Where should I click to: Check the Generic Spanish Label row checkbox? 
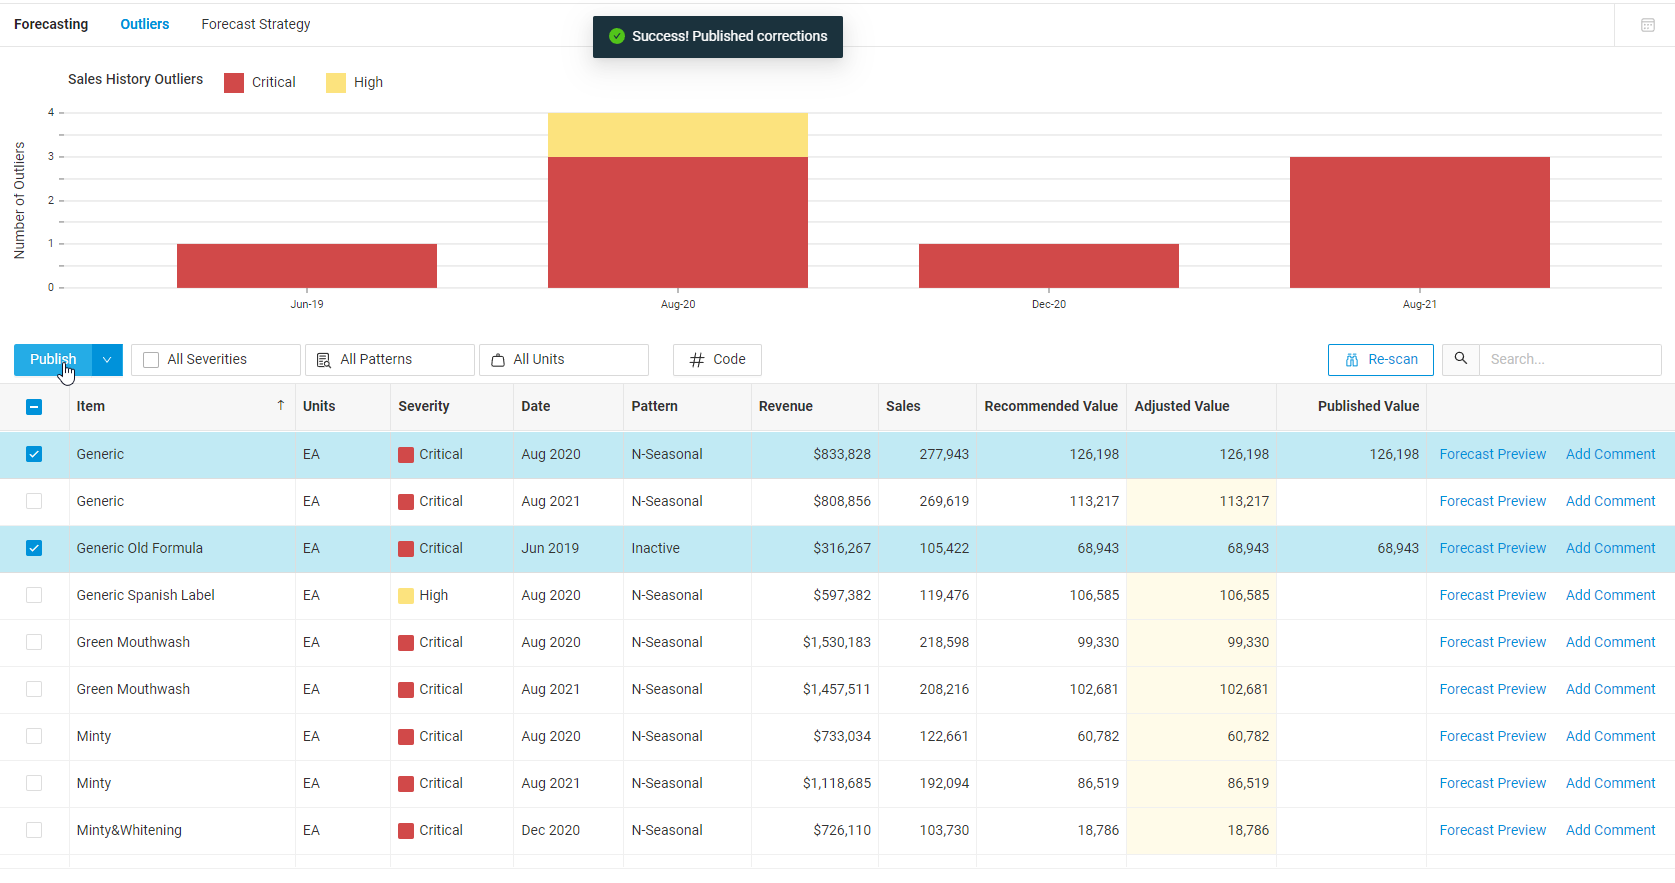[34, 595]
